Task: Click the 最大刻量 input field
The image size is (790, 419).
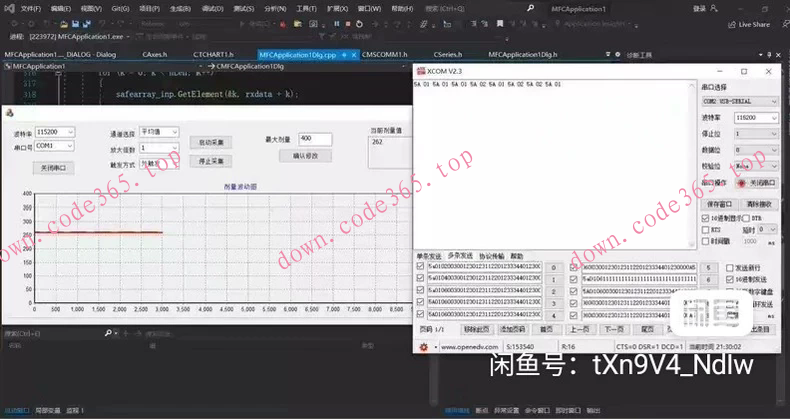Action: [320, 138]
